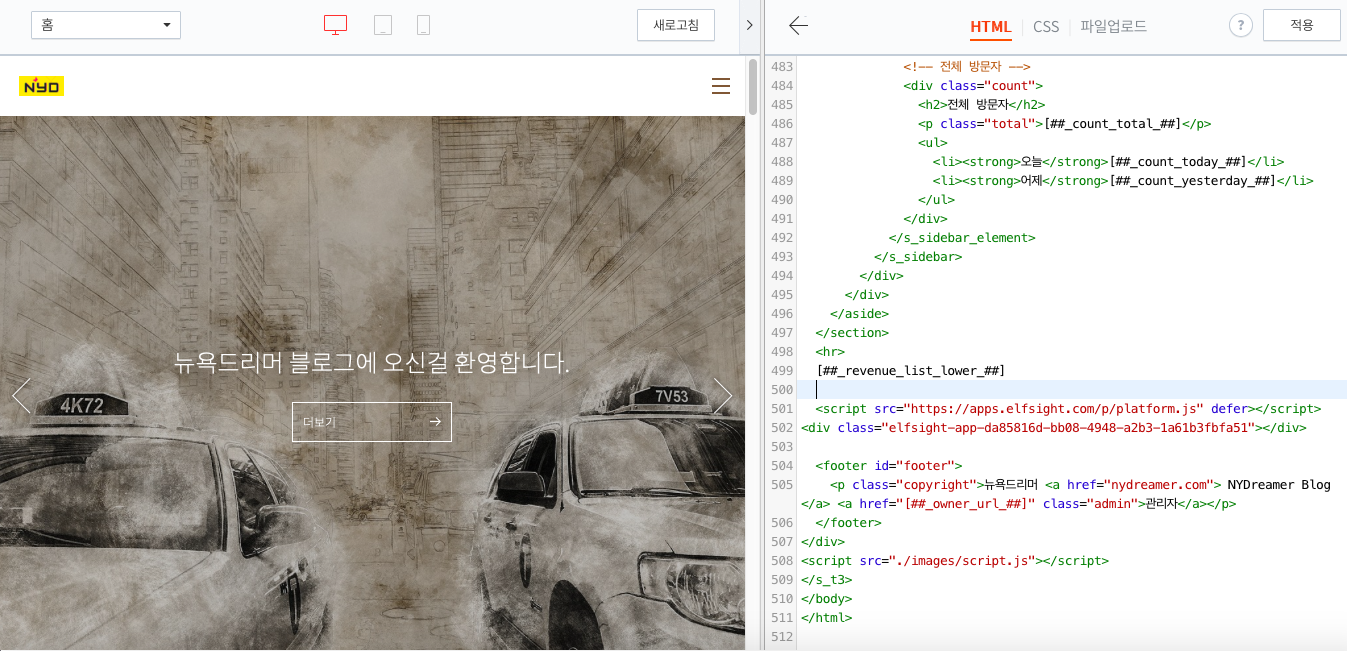The width and height of the screenshot is (1347, 651).
Task: Click the 새로고침 refresh button
Action: click(x=676, y=25)
